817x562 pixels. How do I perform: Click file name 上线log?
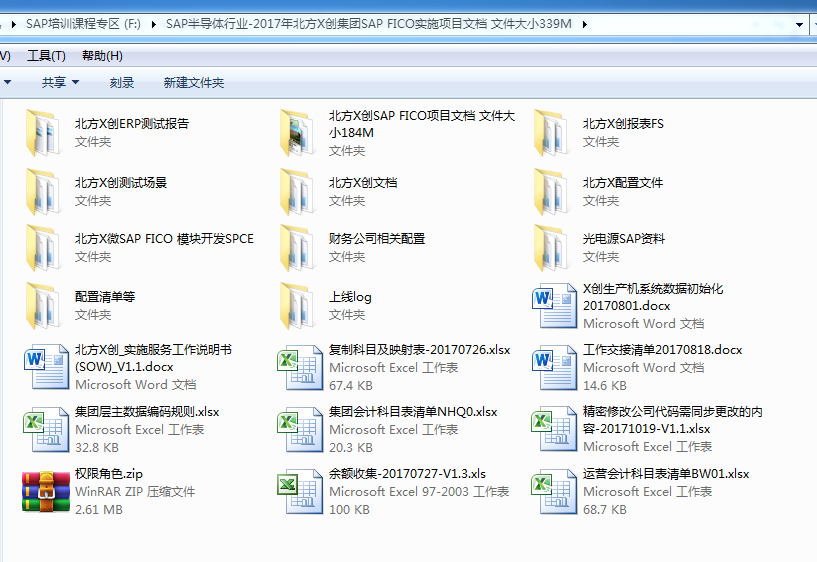point(350,297)
